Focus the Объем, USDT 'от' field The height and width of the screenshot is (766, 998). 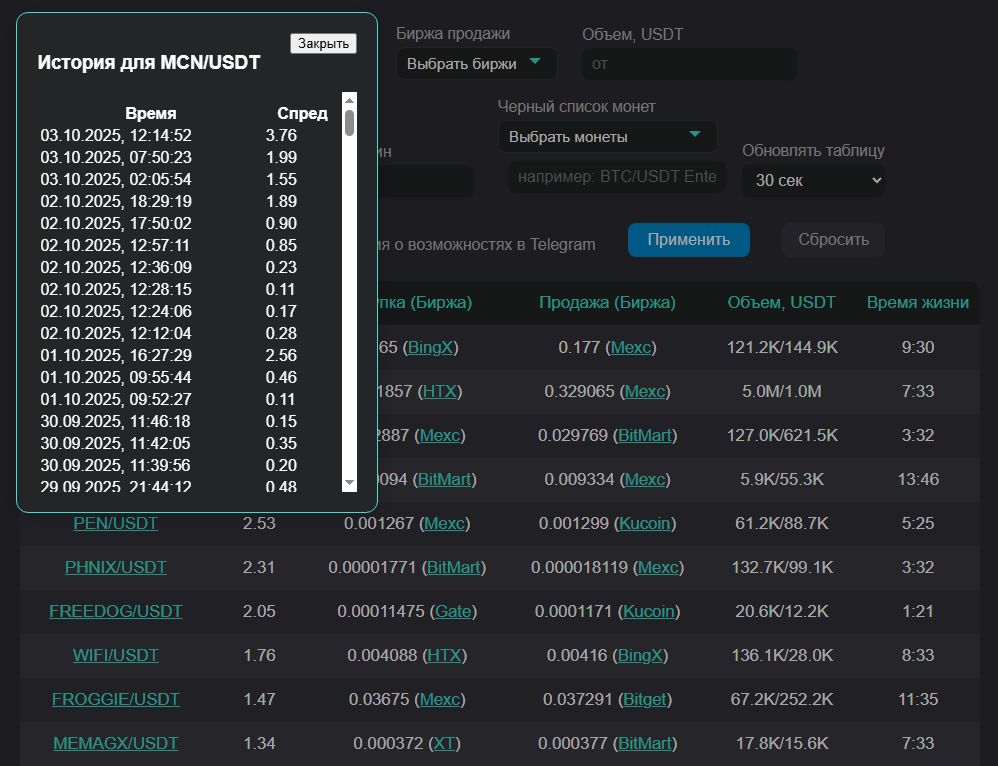click(689, 64)
